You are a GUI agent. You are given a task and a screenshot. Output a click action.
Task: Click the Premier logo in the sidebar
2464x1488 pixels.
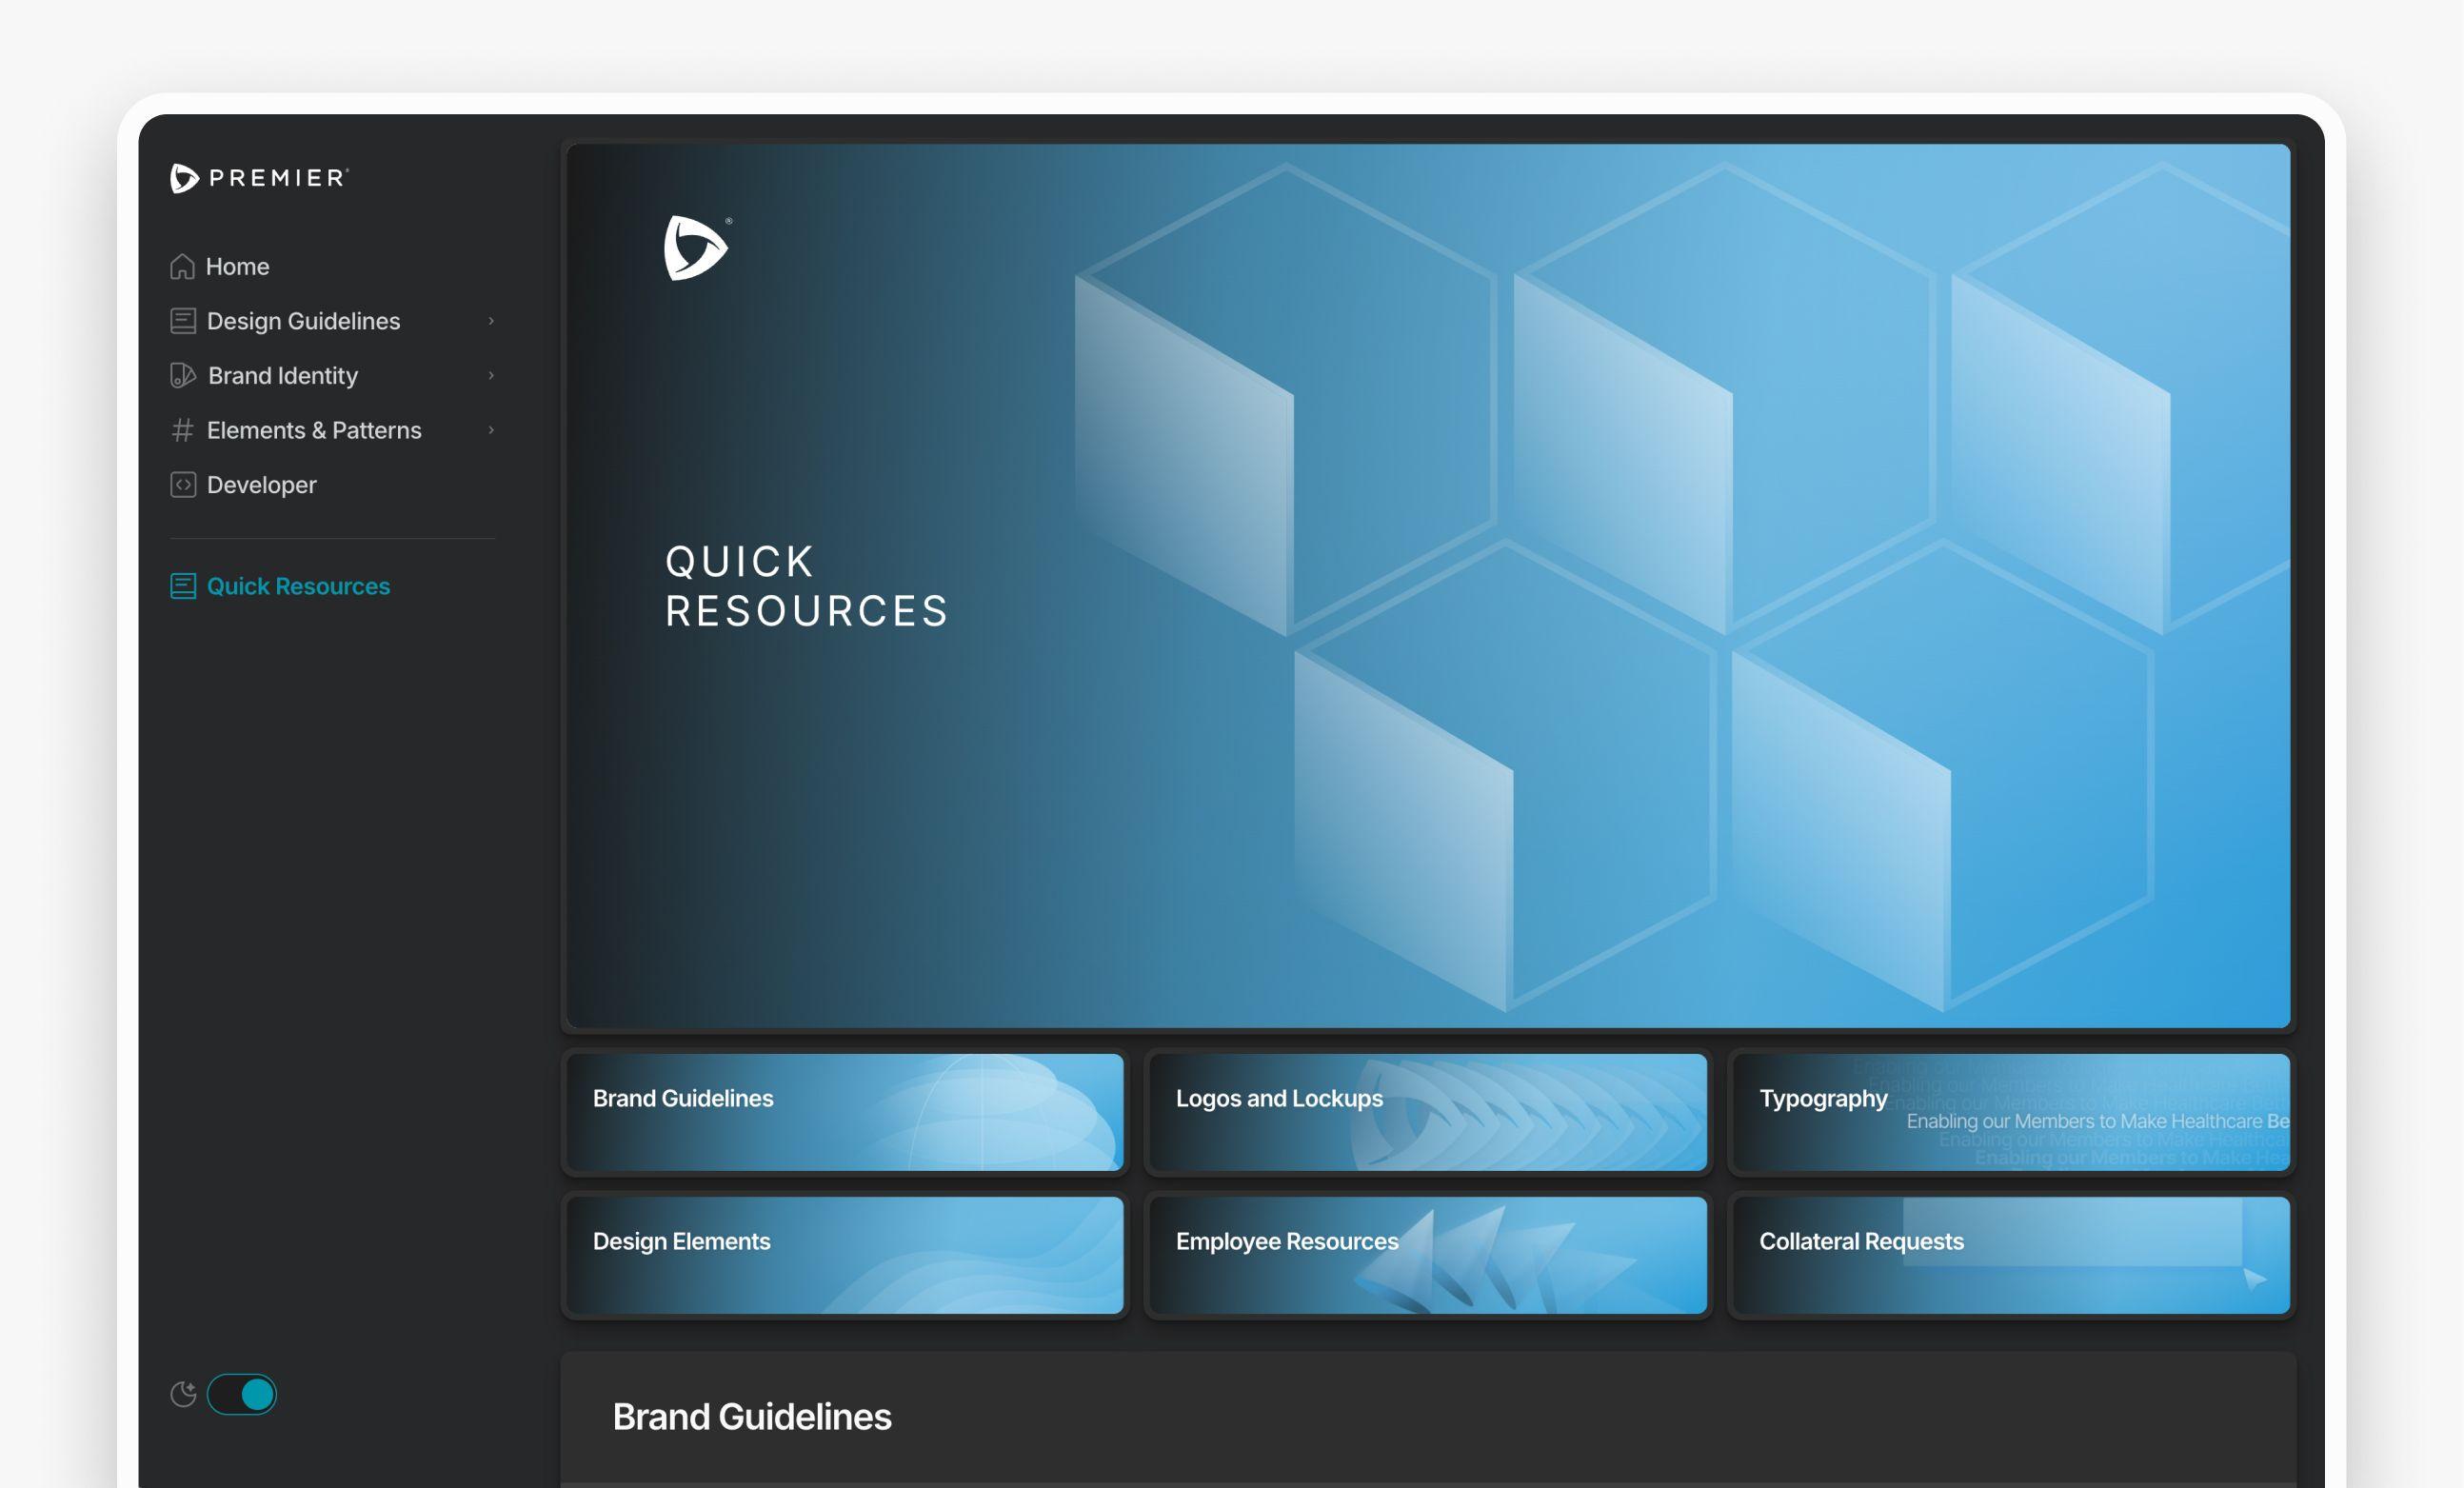(260, 178)
